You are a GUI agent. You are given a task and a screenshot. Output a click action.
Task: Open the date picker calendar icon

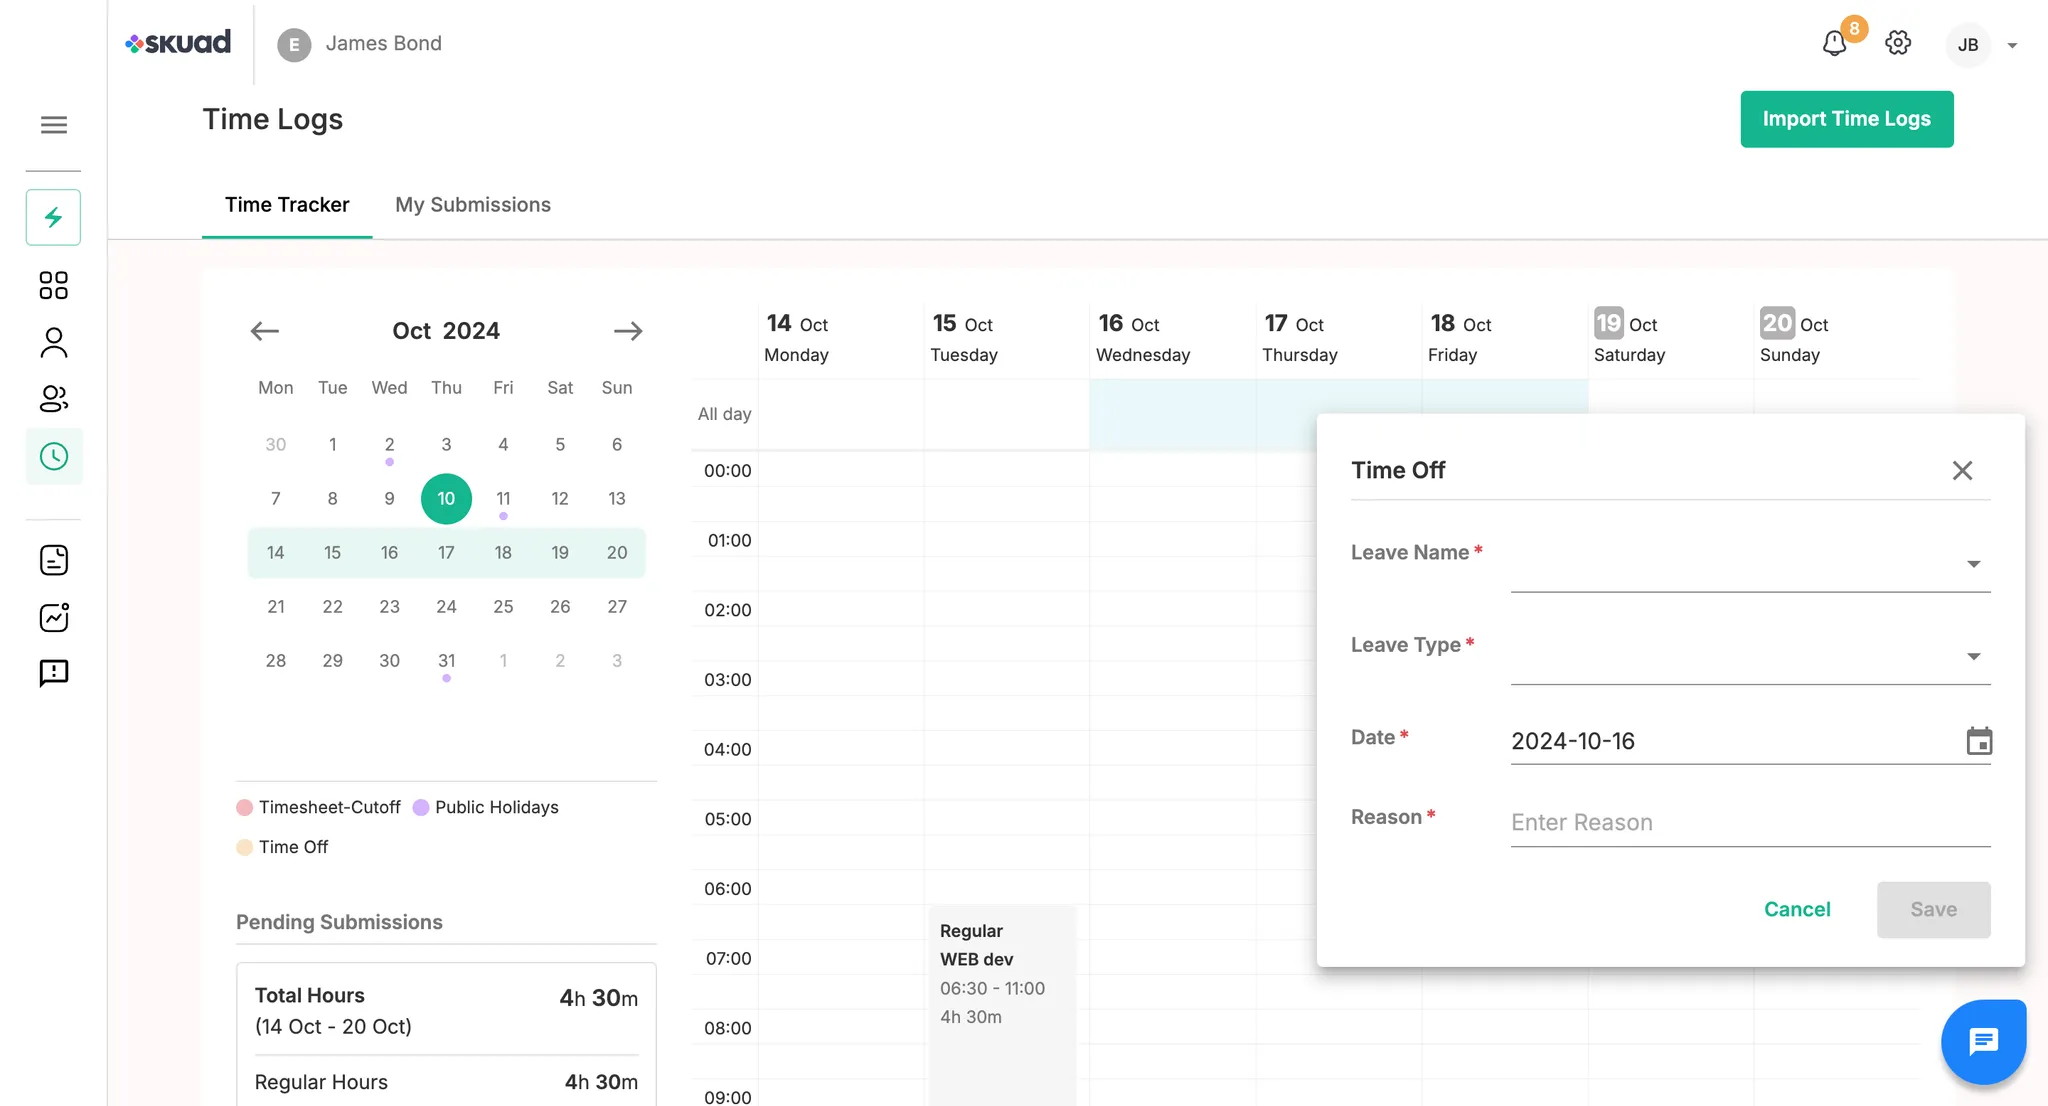click(x=1979, y=741)
